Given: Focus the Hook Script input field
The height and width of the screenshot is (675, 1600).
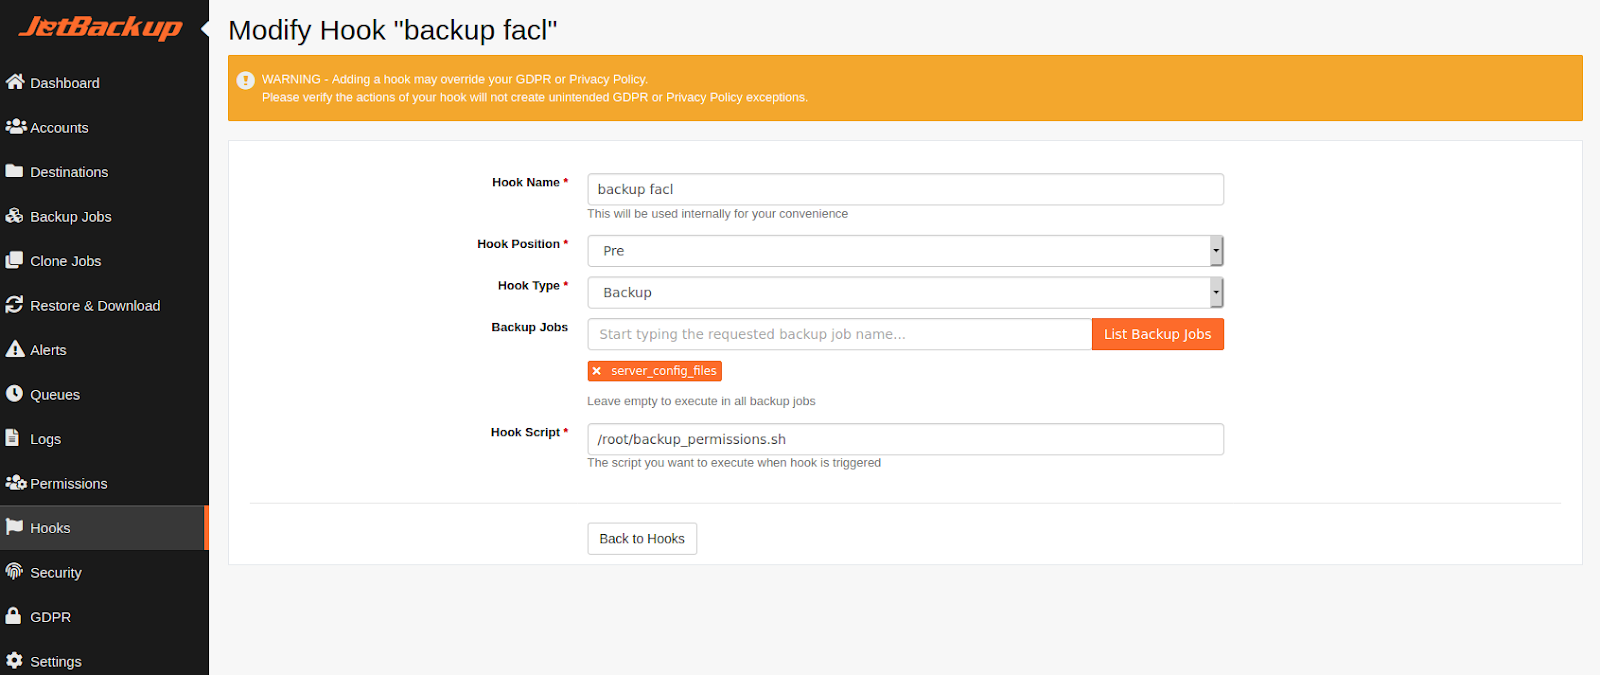Looking at the screenshot, I should (905, 439).
